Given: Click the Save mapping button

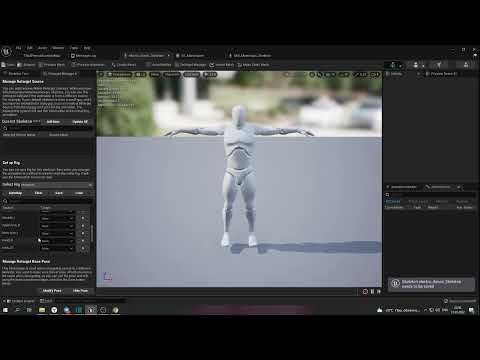Looking at the screenshot, I should click(x=59, y=193).
